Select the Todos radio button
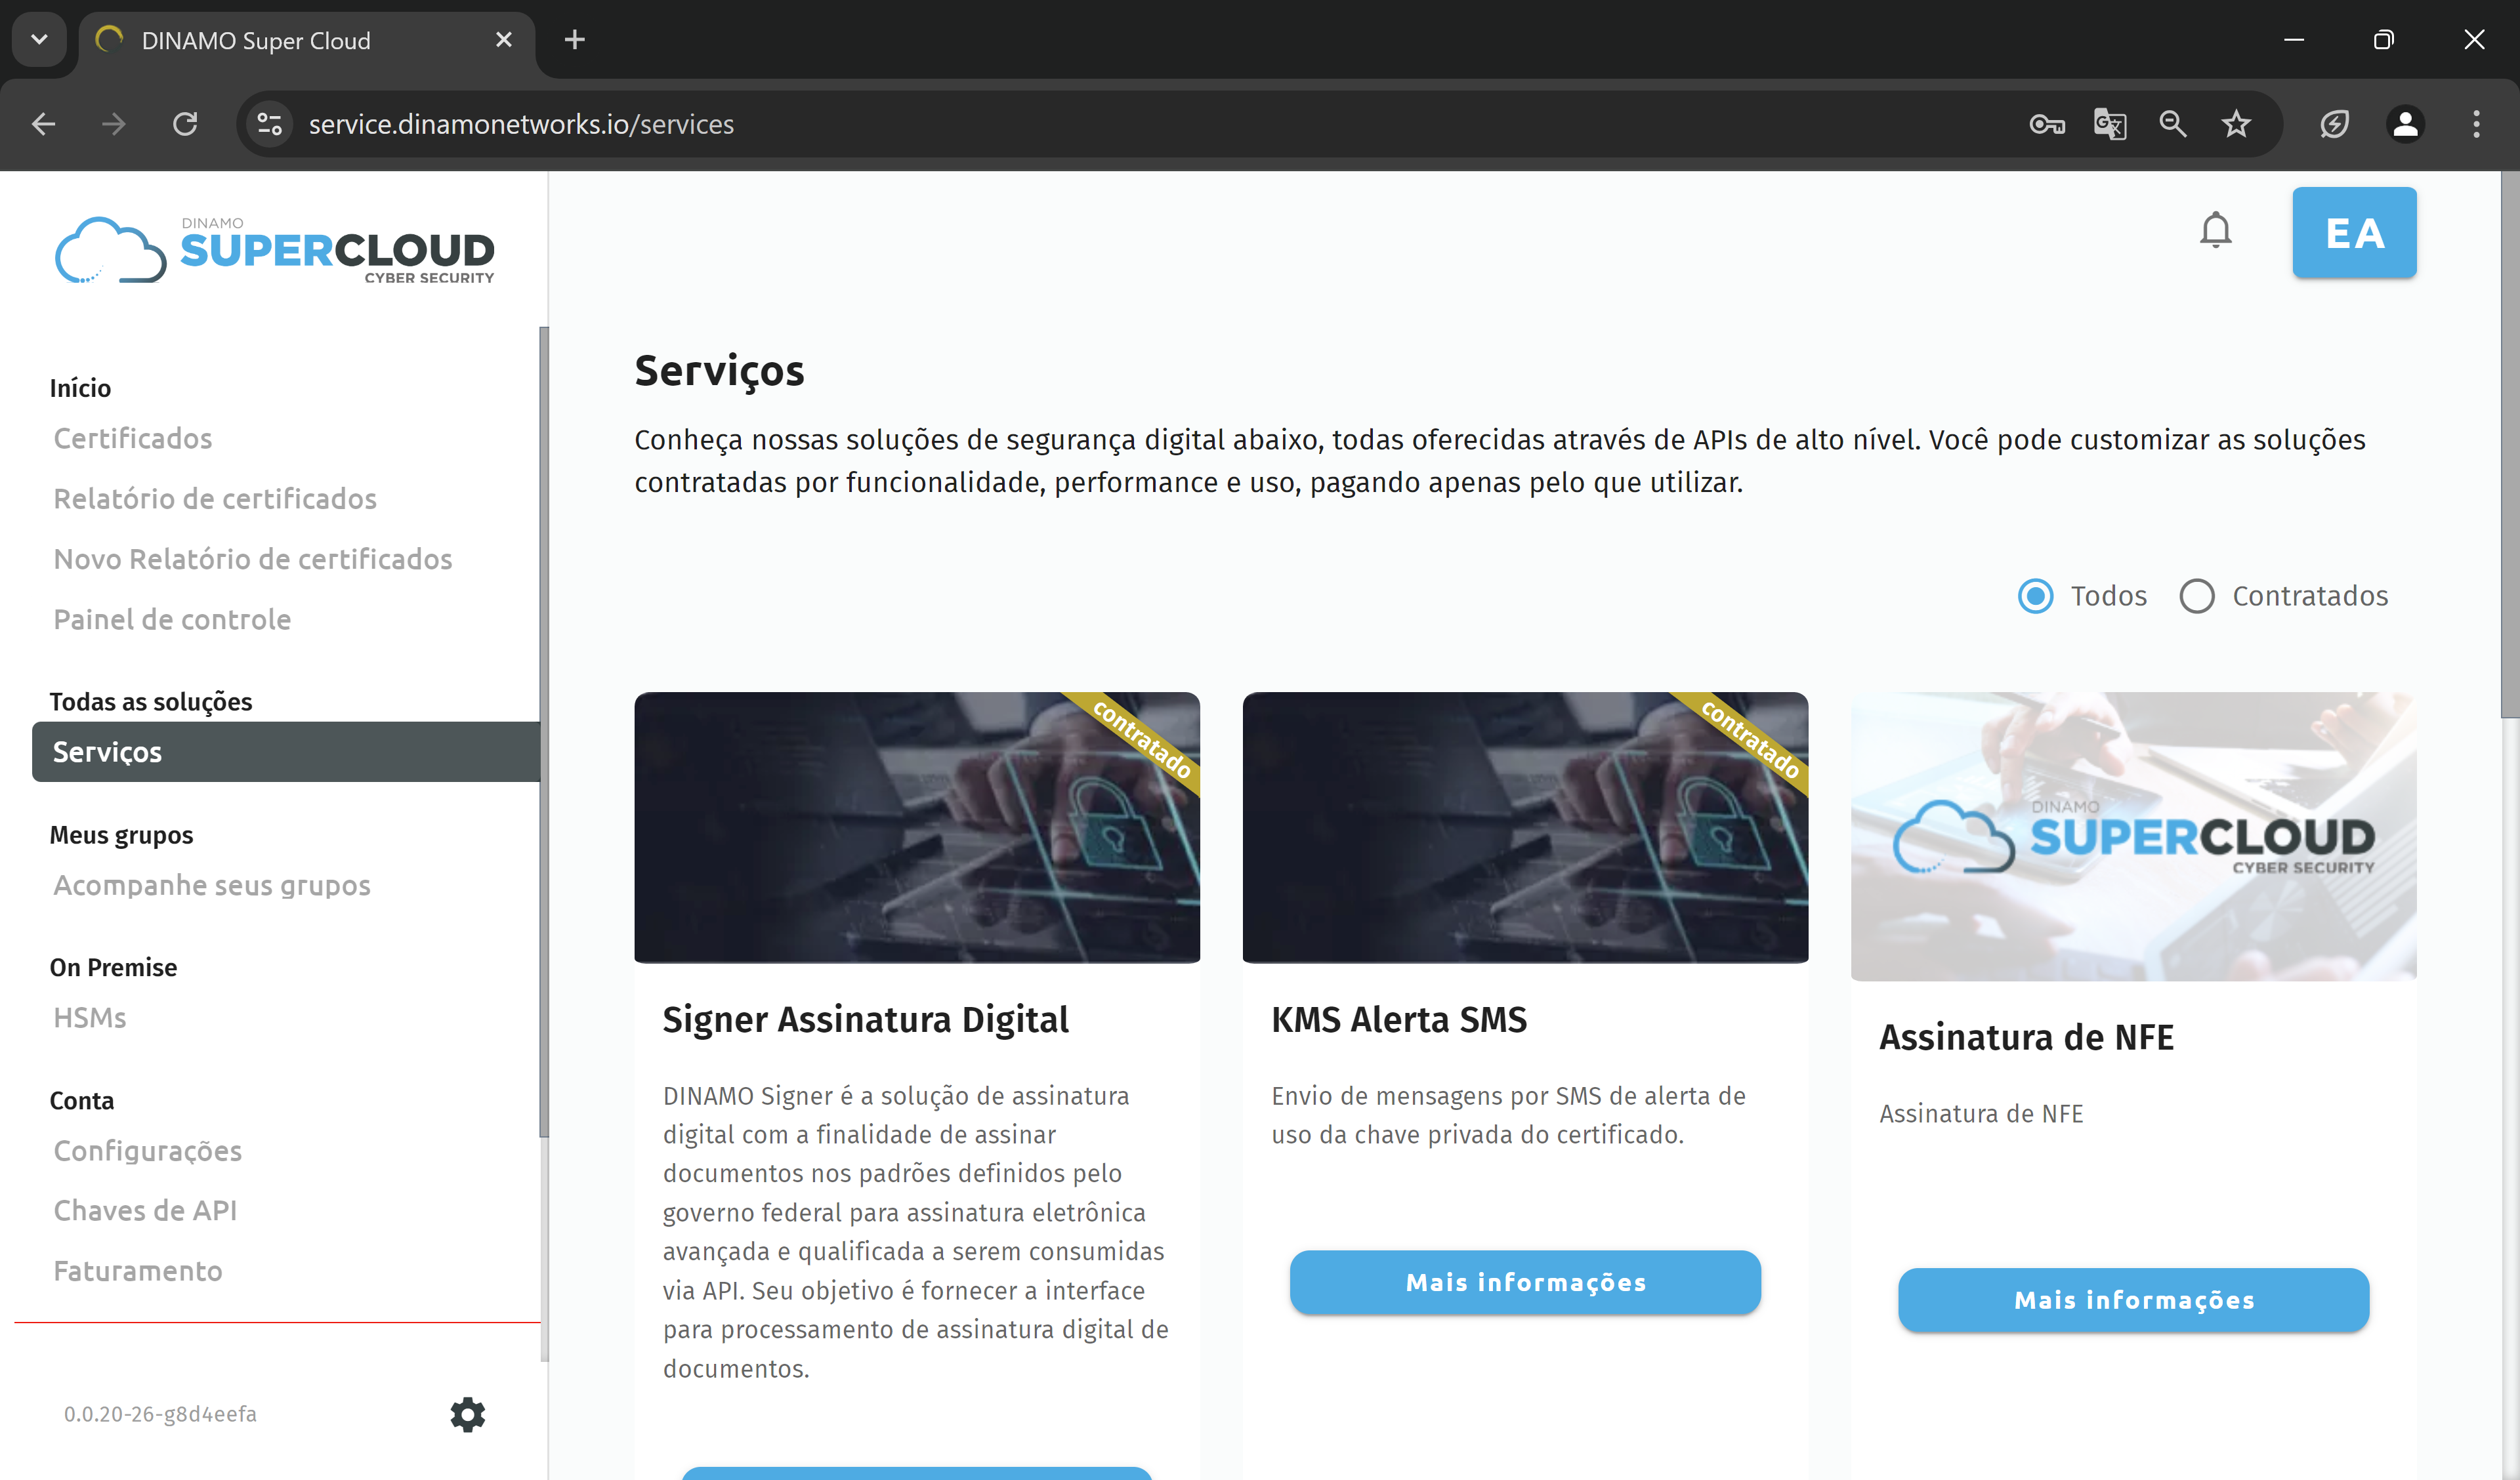 point(2036,596)
